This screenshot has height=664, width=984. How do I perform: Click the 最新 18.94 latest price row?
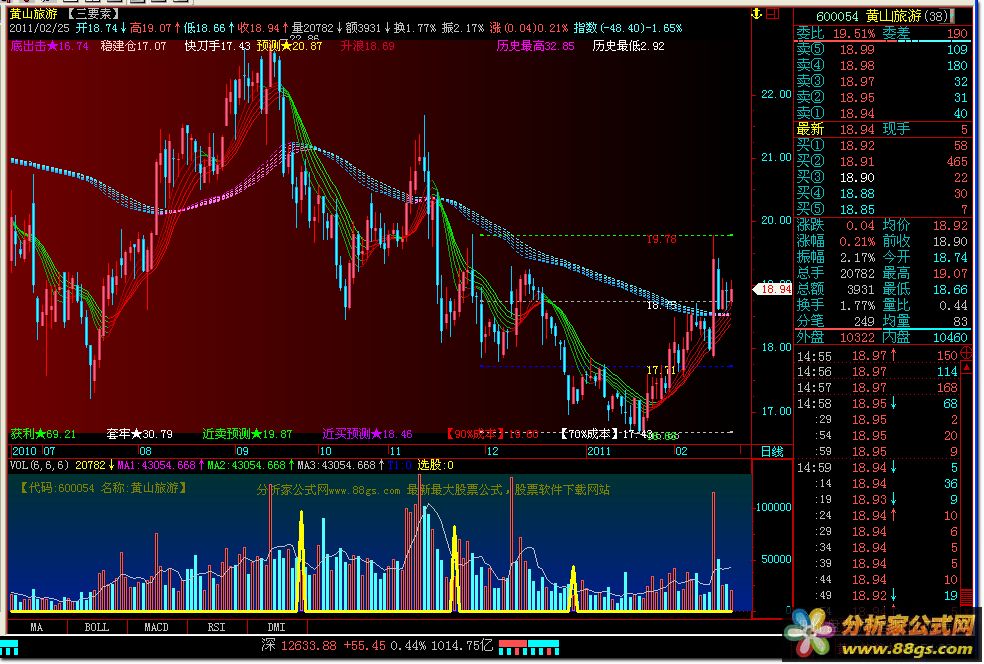tap(836, 129)
